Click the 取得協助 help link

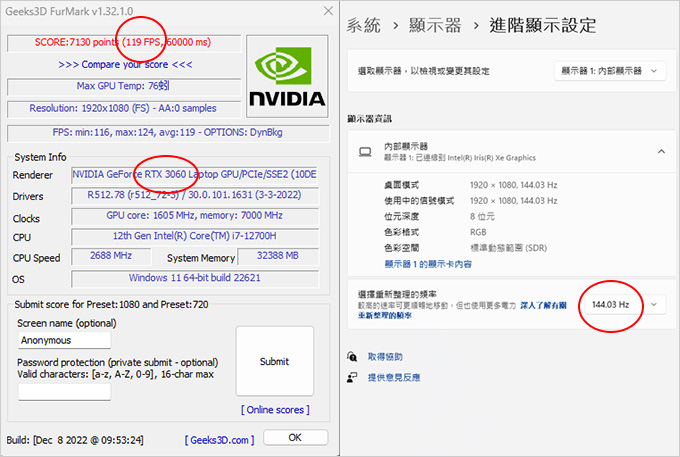coord(385,357)
